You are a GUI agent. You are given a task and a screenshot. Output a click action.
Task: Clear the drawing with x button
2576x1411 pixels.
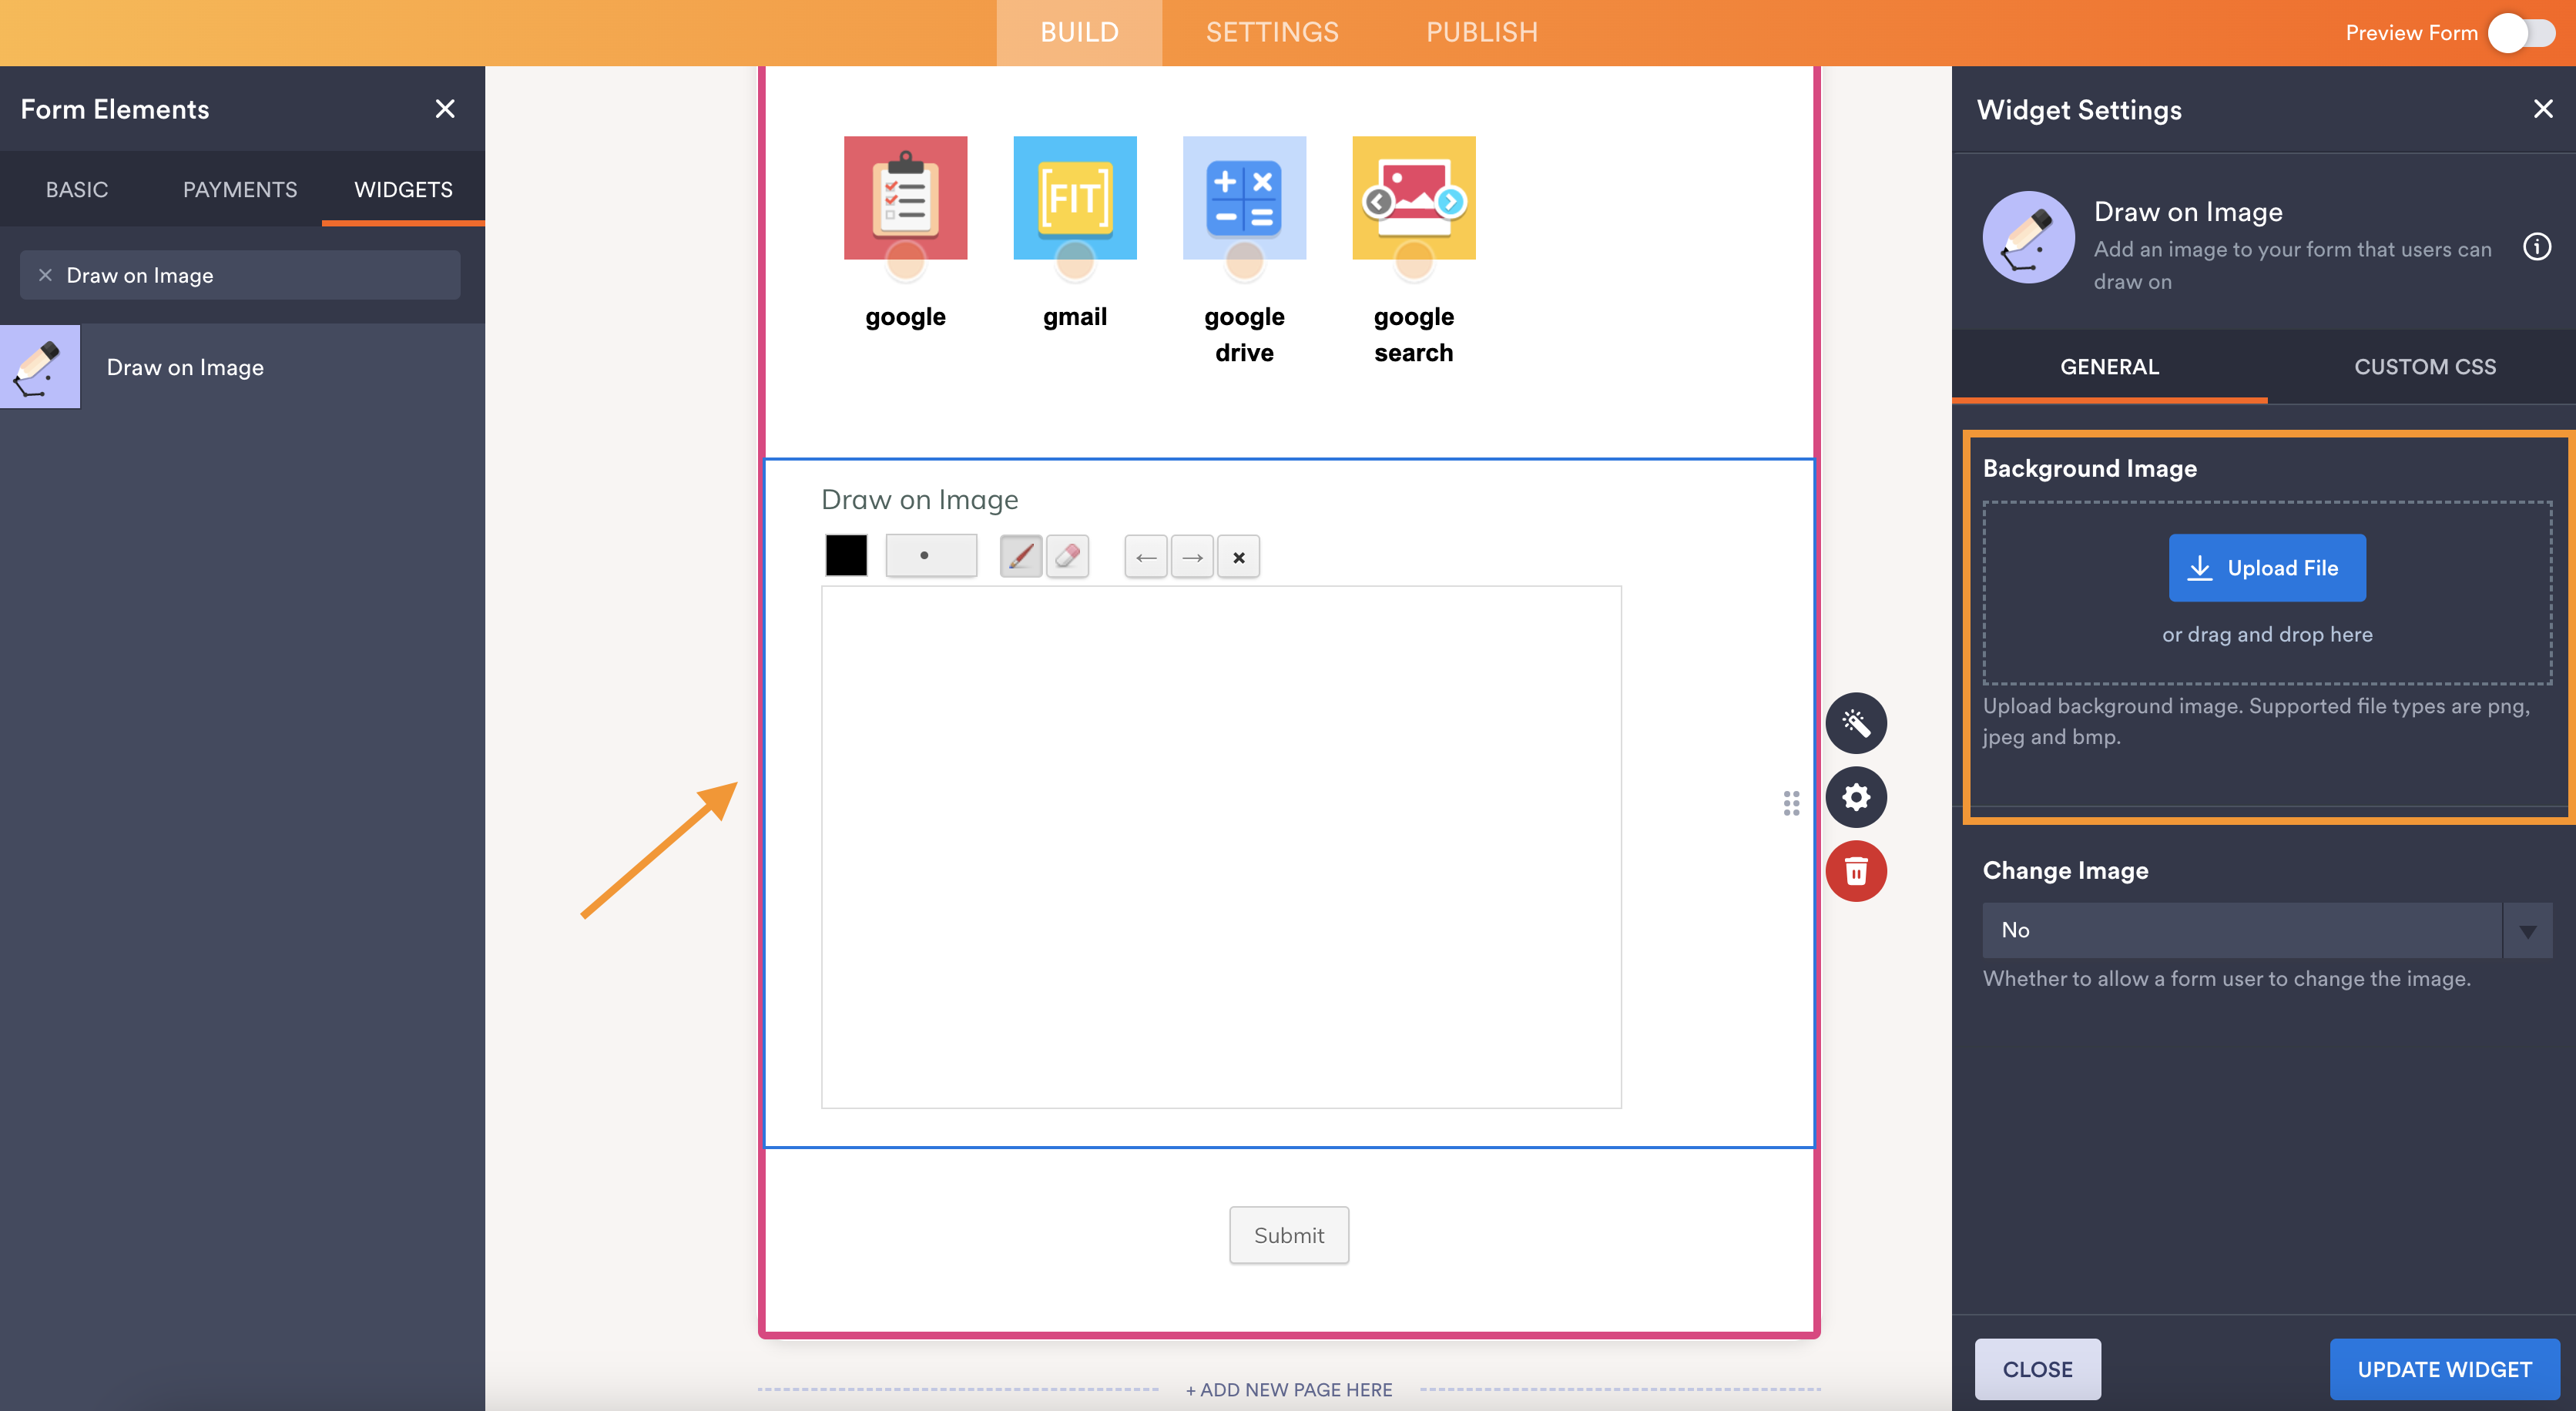[x=1238, y=557]
